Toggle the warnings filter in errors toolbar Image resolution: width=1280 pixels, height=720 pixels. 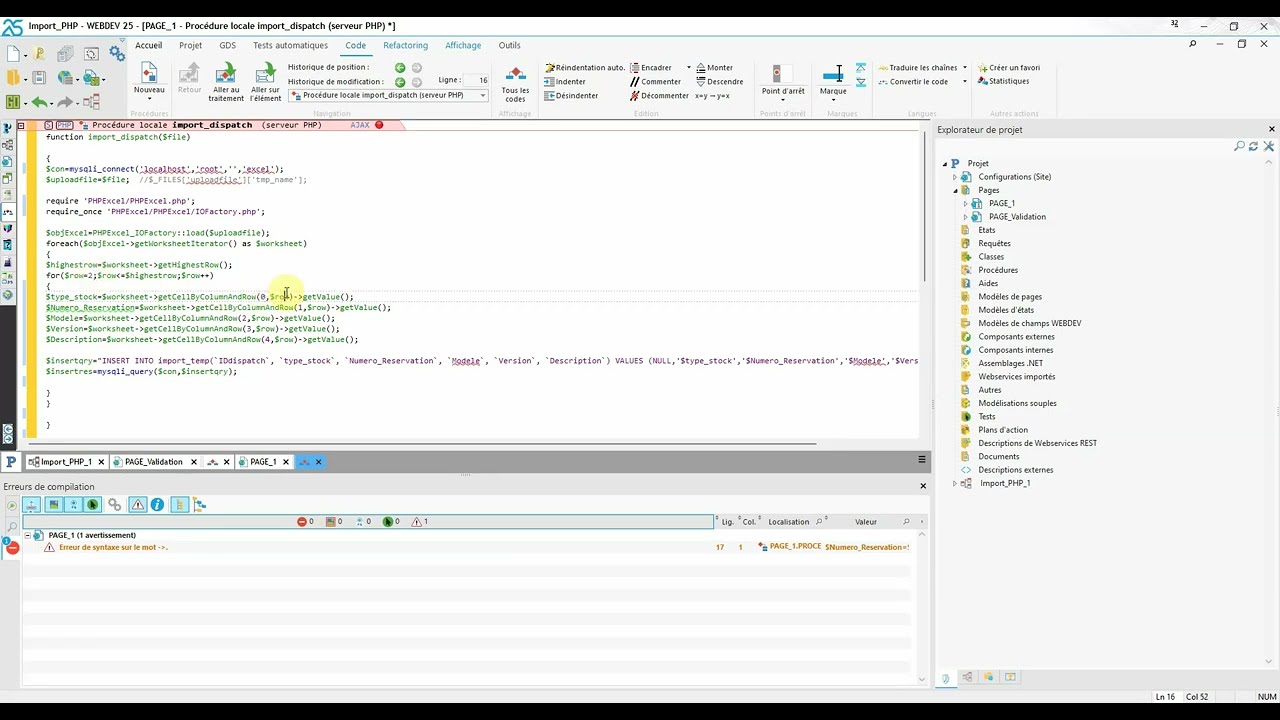coord(138,505)
